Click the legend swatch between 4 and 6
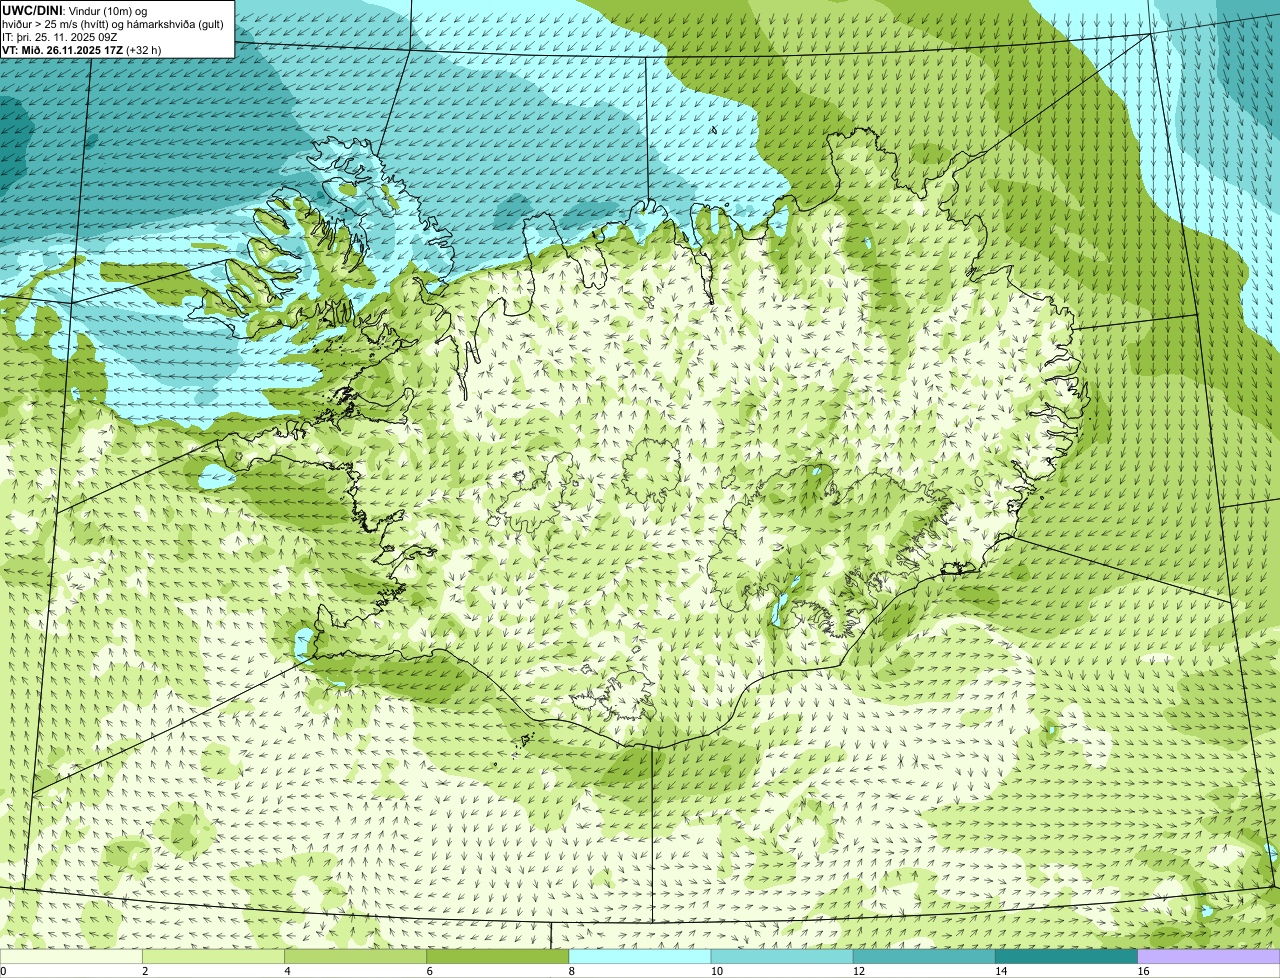Screen dimensions: 1280x978 (x=355, y=957)
